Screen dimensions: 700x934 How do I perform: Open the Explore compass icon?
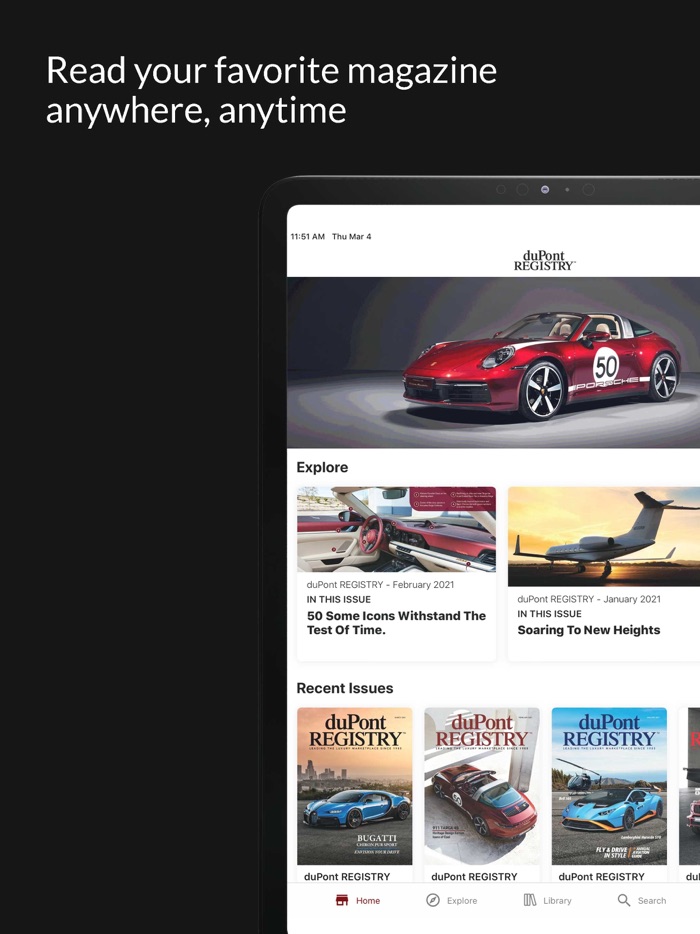(433, 900)
